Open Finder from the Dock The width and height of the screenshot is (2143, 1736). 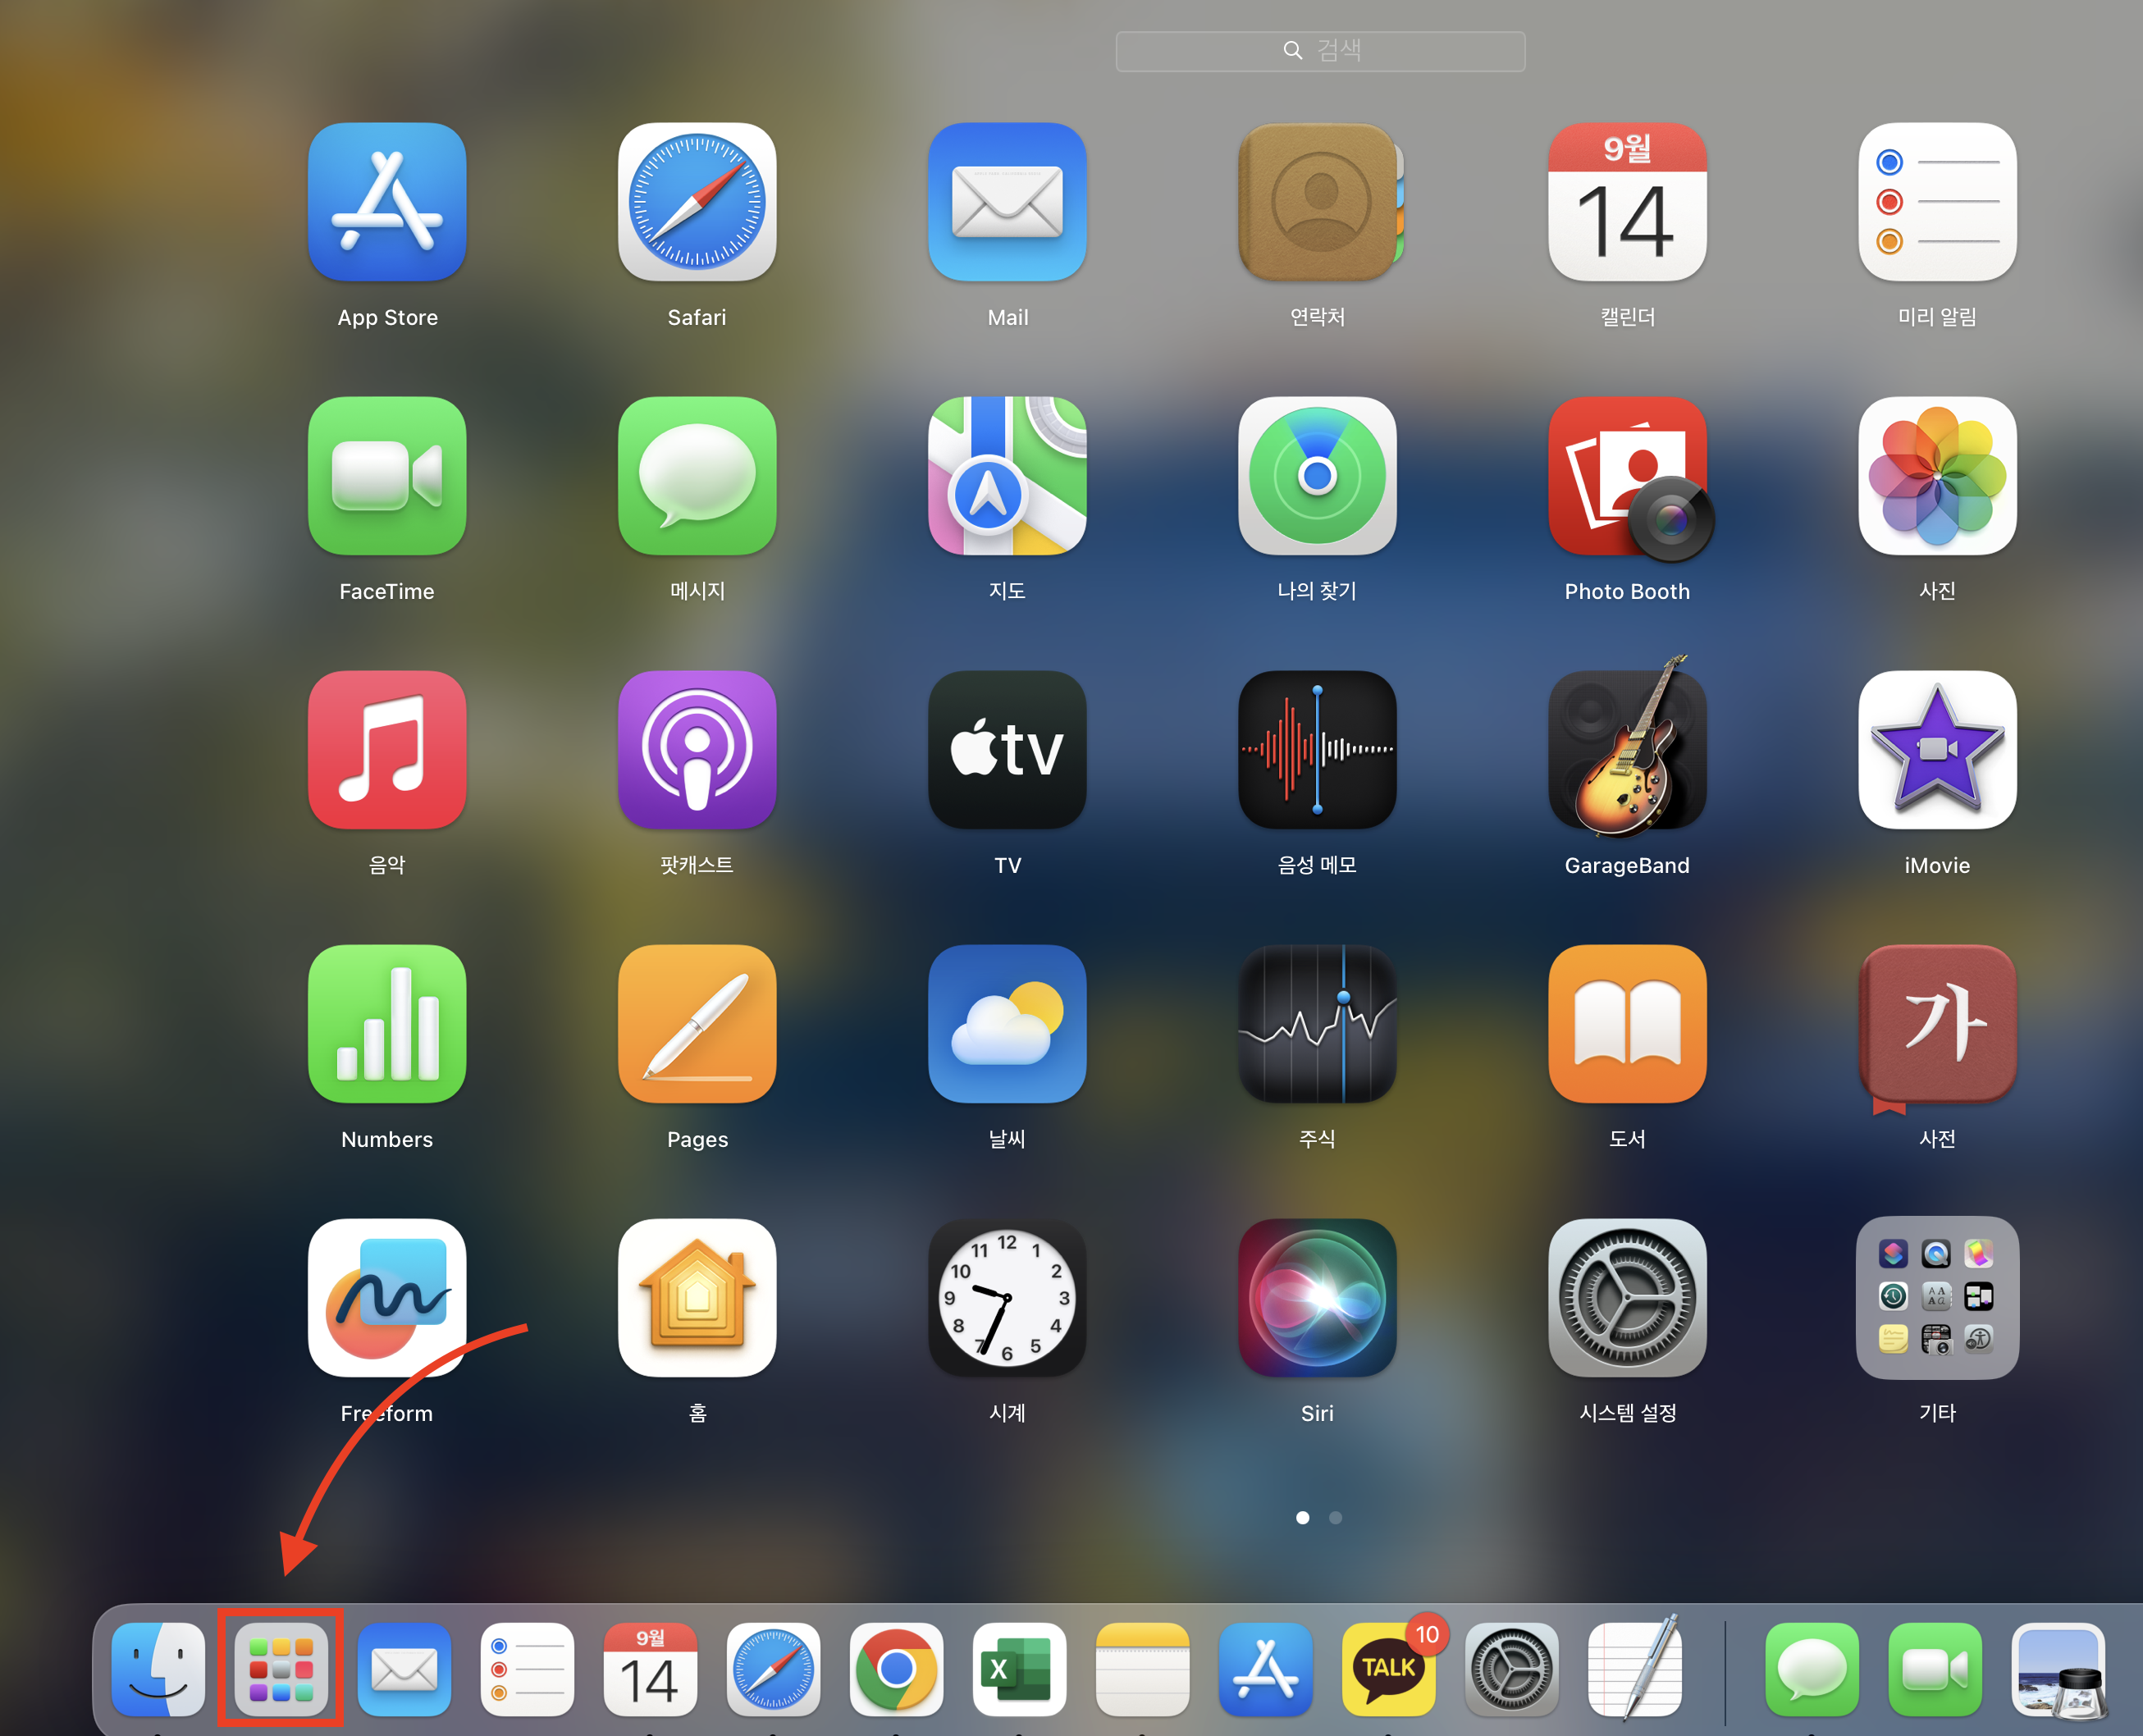tap(158, 1669)
